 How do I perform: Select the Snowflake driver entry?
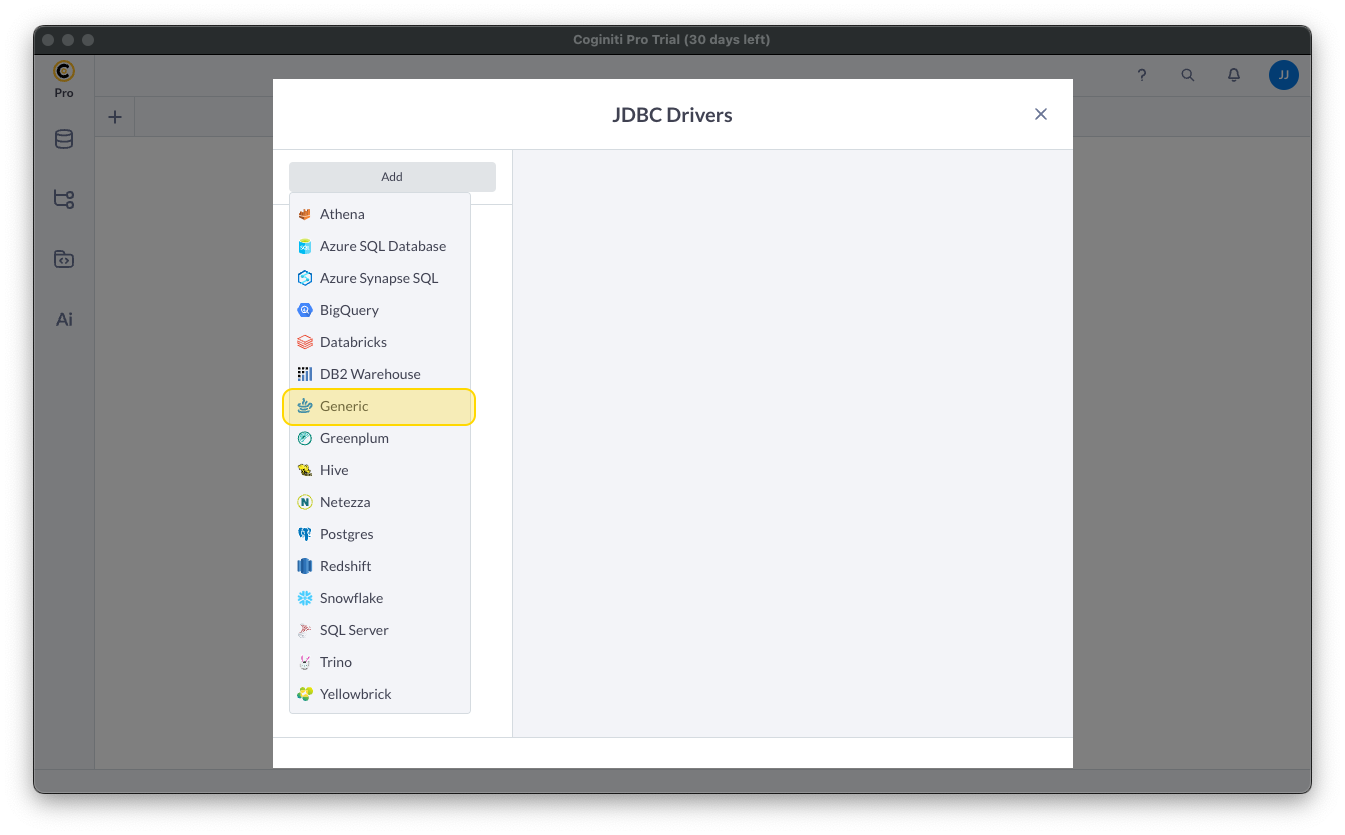click(x=351, y=598)
